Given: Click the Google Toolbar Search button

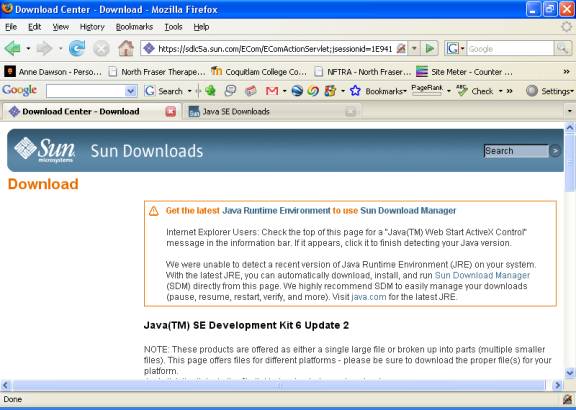Looking at the screenshot, I should 163,91.
